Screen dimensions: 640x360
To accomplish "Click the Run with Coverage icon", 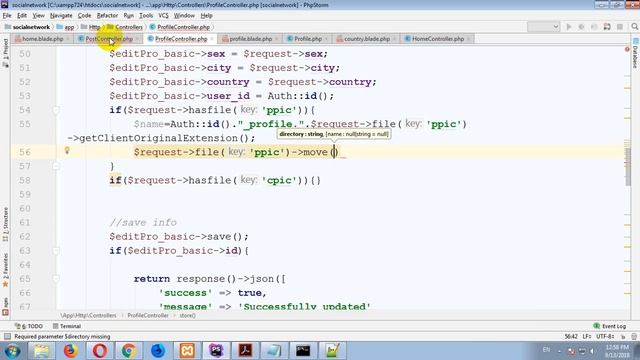I will pos(594,27).
